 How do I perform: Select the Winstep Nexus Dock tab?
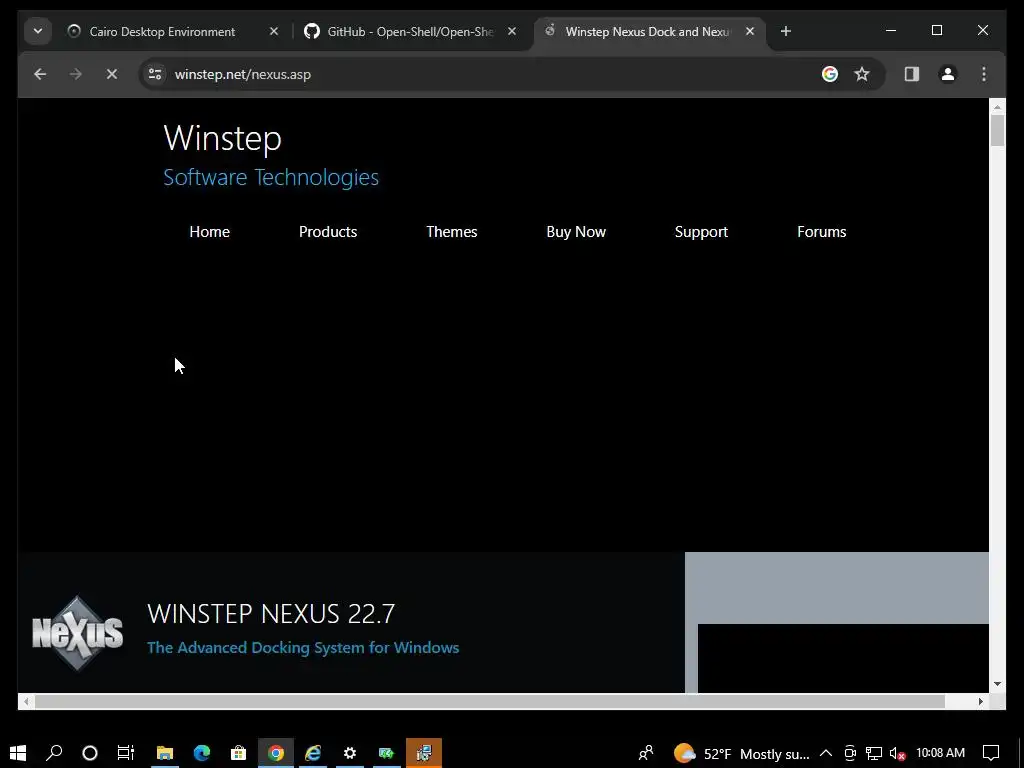tap(647, 31)
